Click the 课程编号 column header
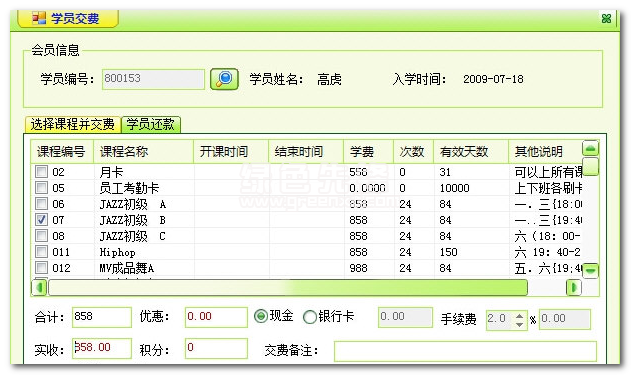This screenshot has width=631, height=375. point(62,151)
